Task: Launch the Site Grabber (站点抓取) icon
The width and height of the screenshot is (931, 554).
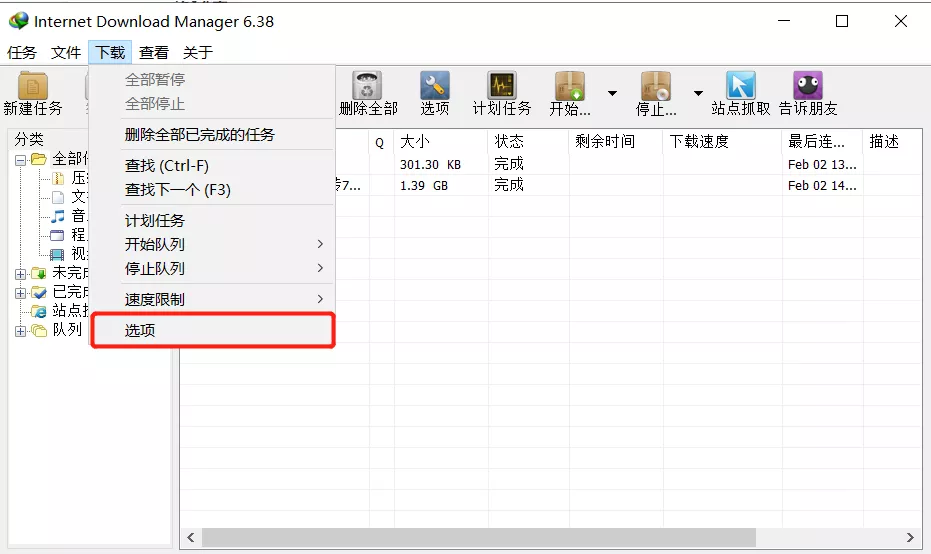Action: pos(740,86)
